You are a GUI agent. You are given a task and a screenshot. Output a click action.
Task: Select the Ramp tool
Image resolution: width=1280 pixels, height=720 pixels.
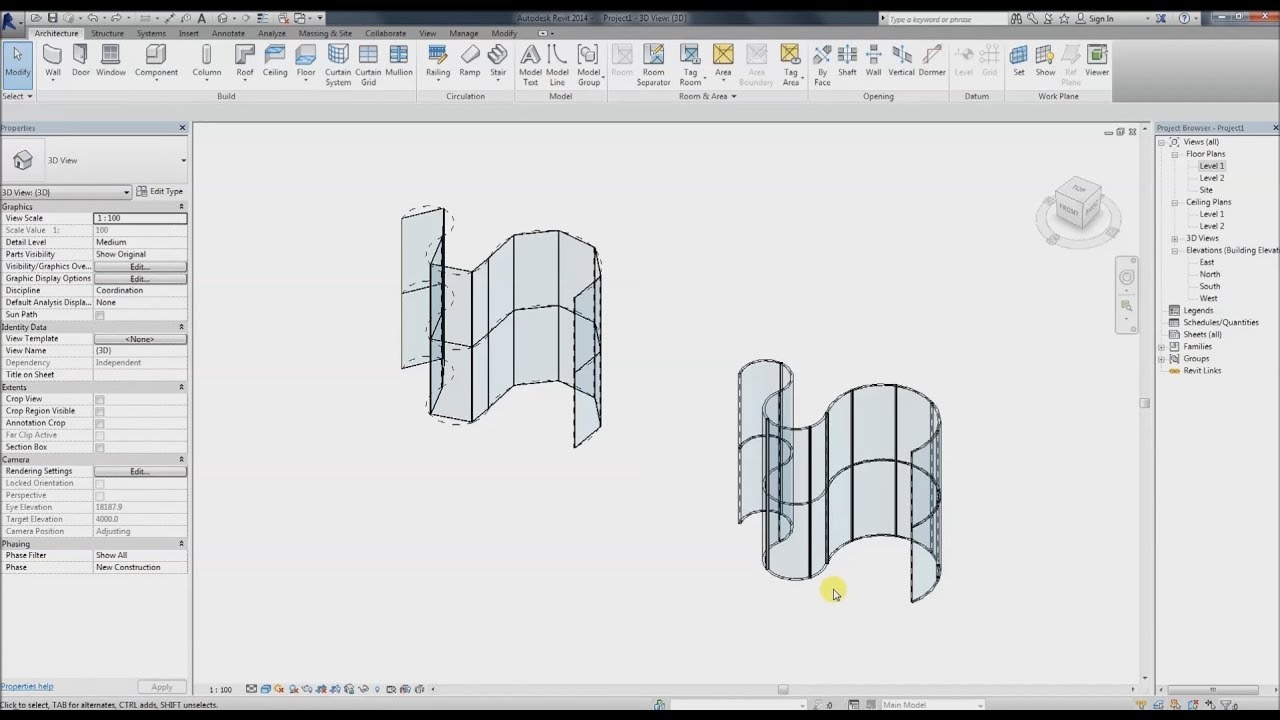pos(470,62)
